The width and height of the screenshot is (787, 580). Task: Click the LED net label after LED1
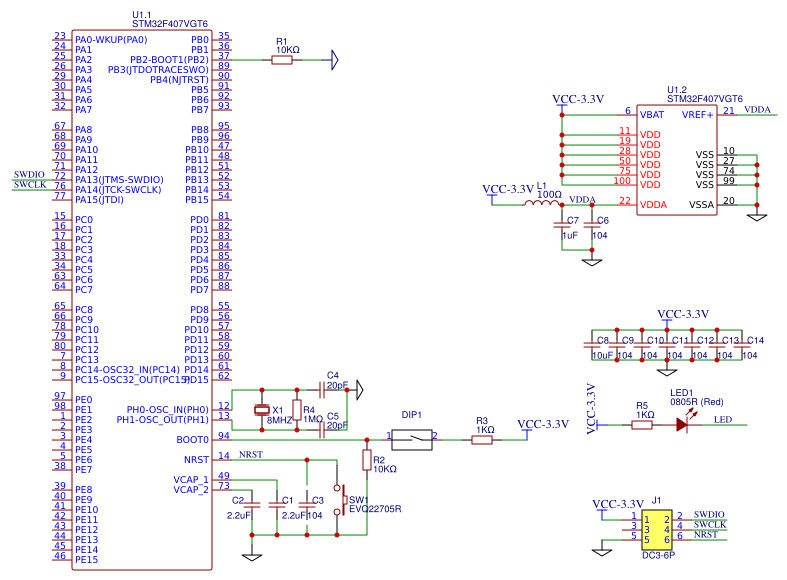pos(723,419)
